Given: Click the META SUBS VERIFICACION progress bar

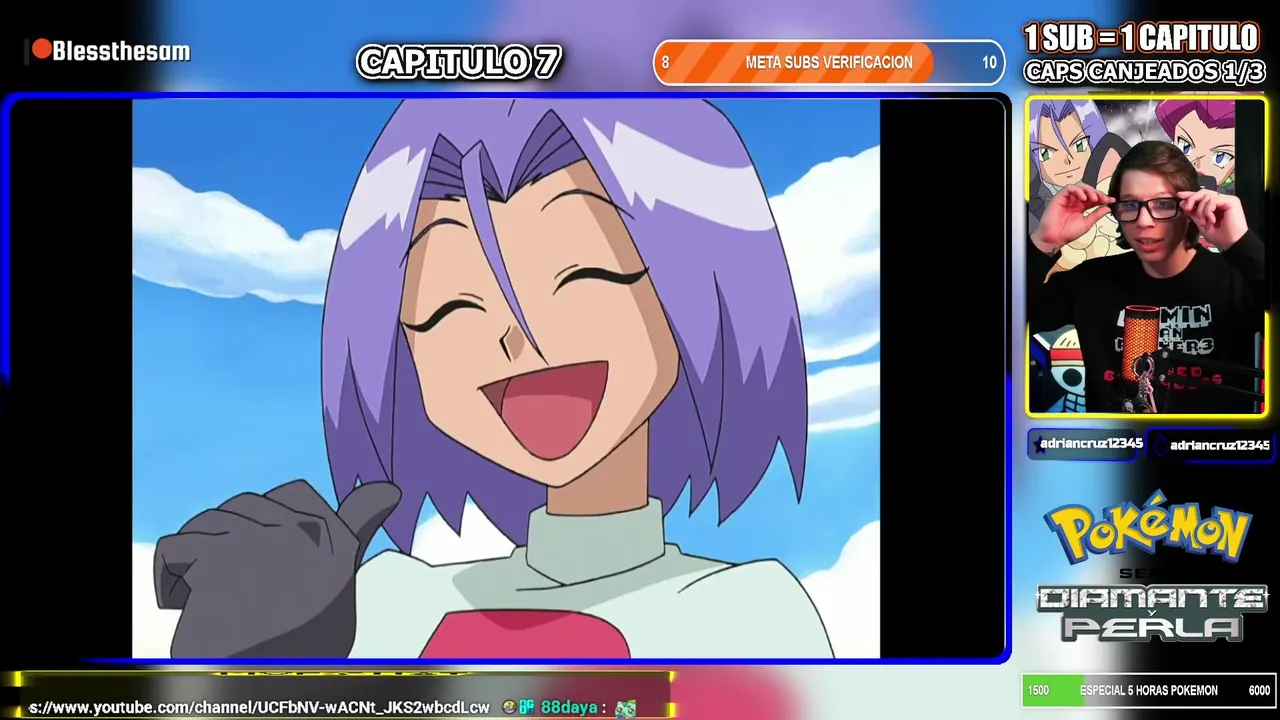Looking at the screenshot, I should click(829, 62).
